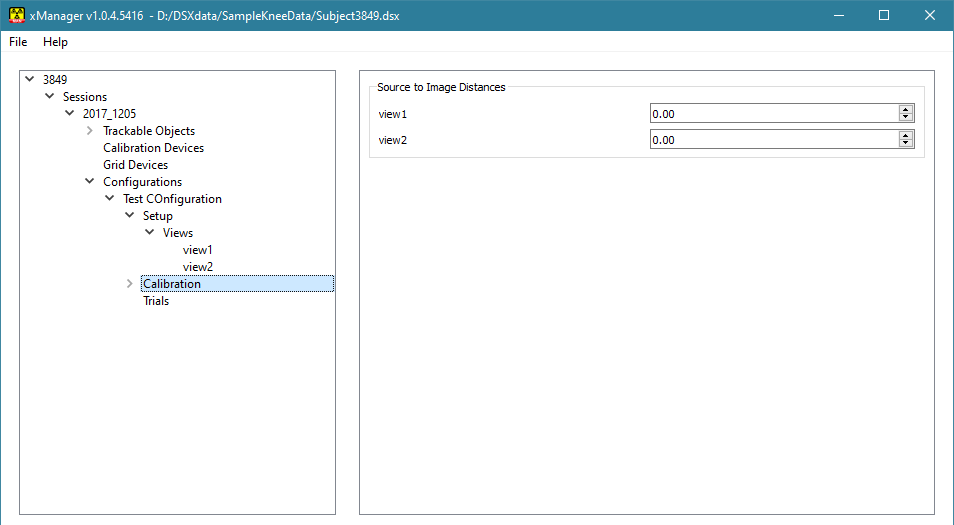Select the Trials tree item
The height and width of the screenshot is (525, 954).
tap(155, 301)
